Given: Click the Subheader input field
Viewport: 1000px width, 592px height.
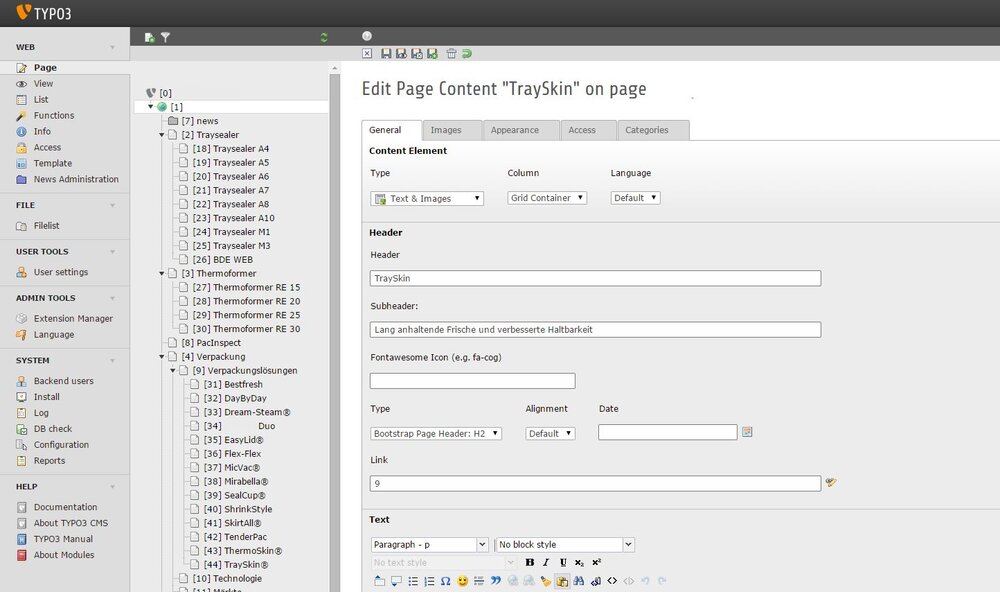Looking at the screenshot, I should coord(595,329).
